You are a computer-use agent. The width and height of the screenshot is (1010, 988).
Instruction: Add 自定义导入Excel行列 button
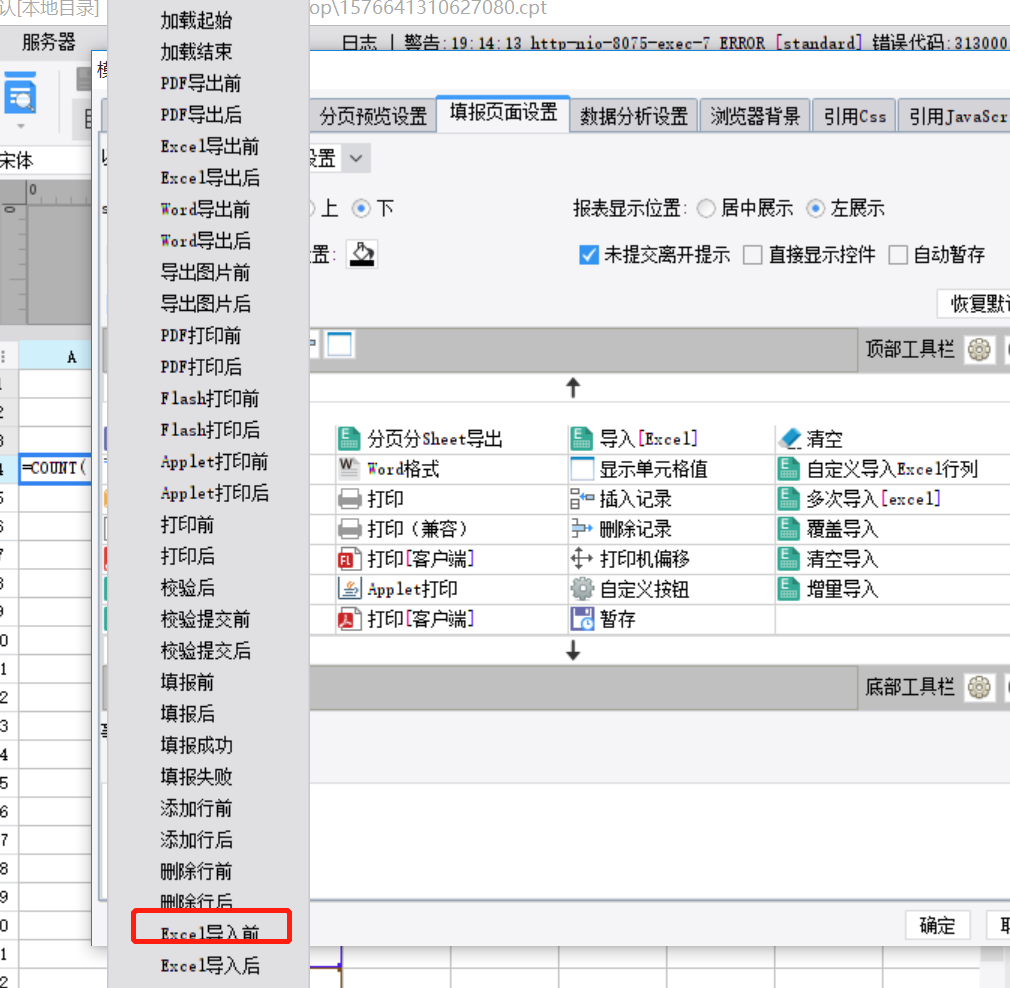pos(879,469)
